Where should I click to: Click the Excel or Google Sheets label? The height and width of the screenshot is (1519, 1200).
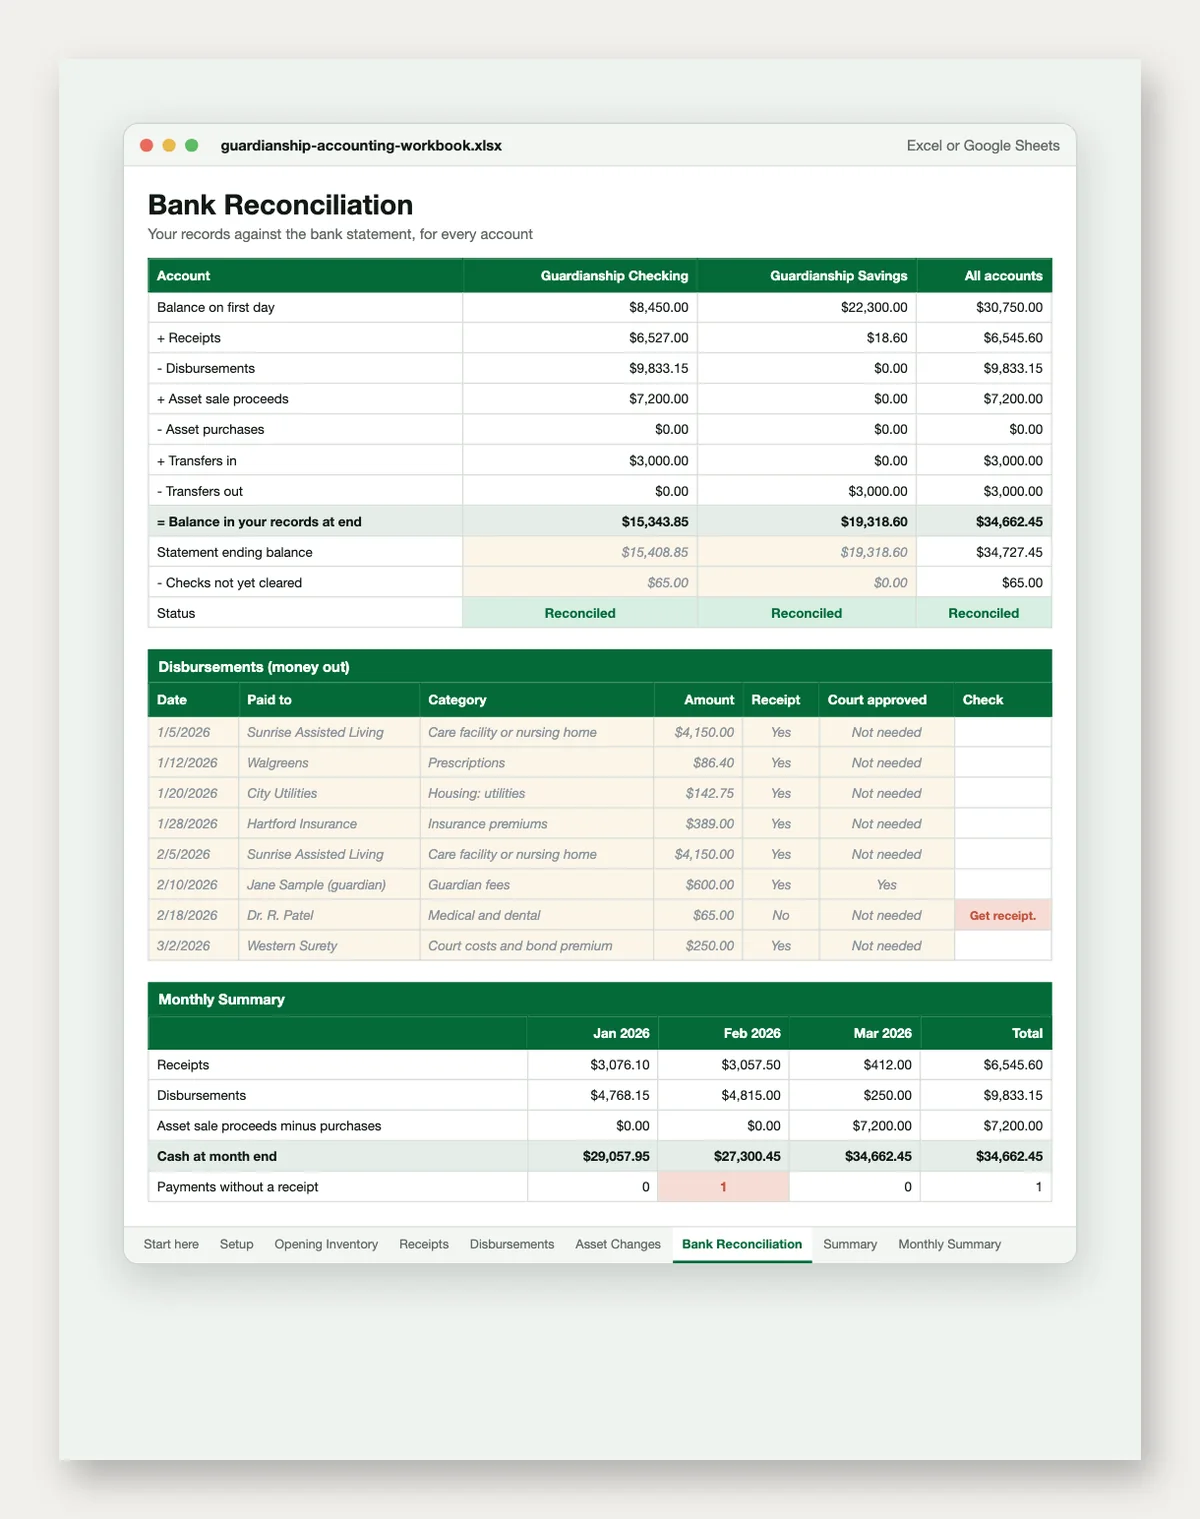pos(983,146)
